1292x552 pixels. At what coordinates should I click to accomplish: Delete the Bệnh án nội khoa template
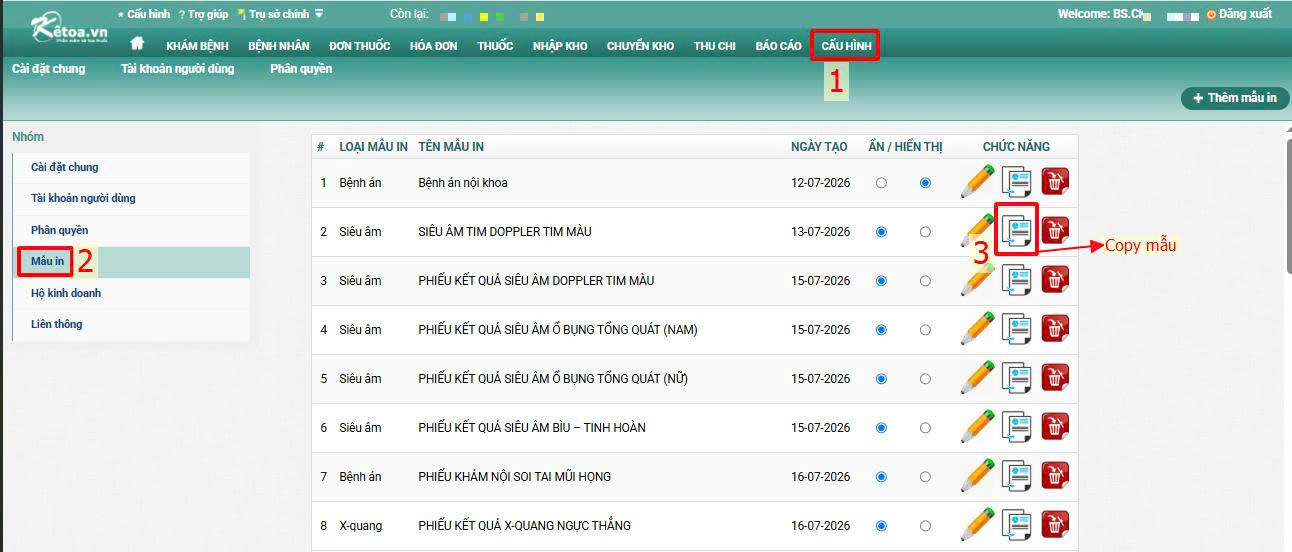click(x=1055, y=182)
